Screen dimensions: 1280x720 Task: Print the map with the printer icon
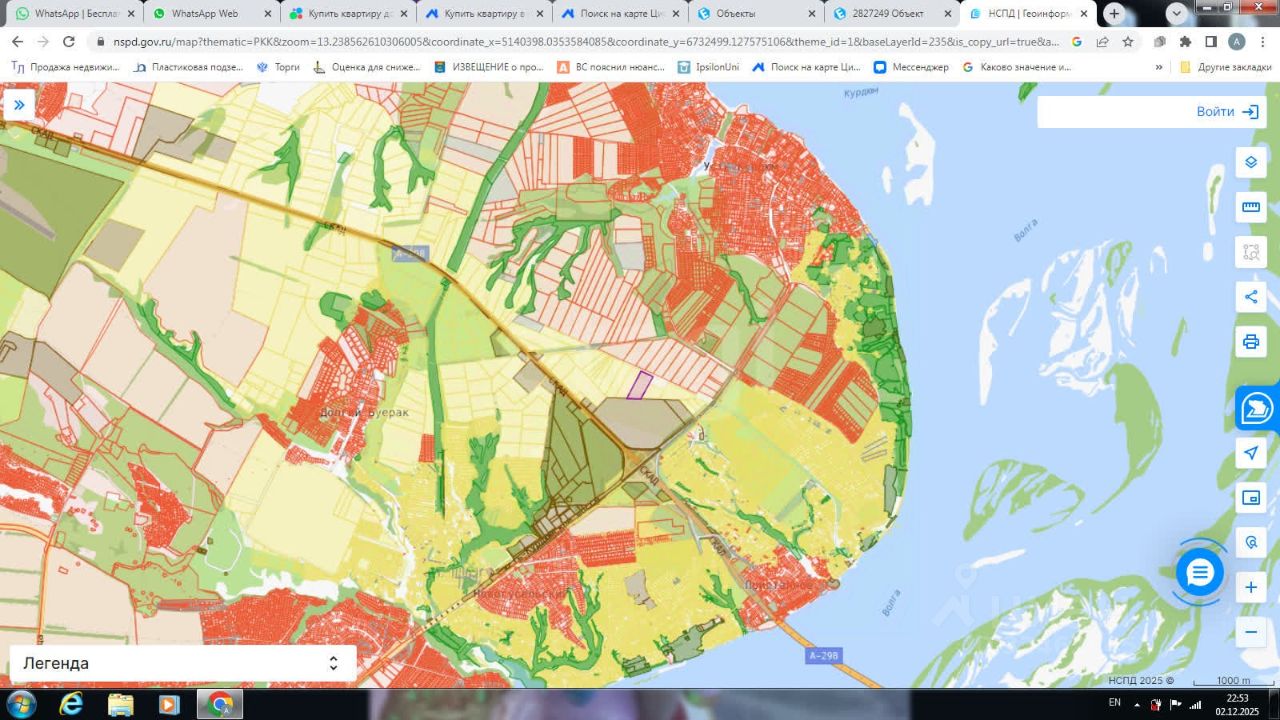(x=1250, y=342)
